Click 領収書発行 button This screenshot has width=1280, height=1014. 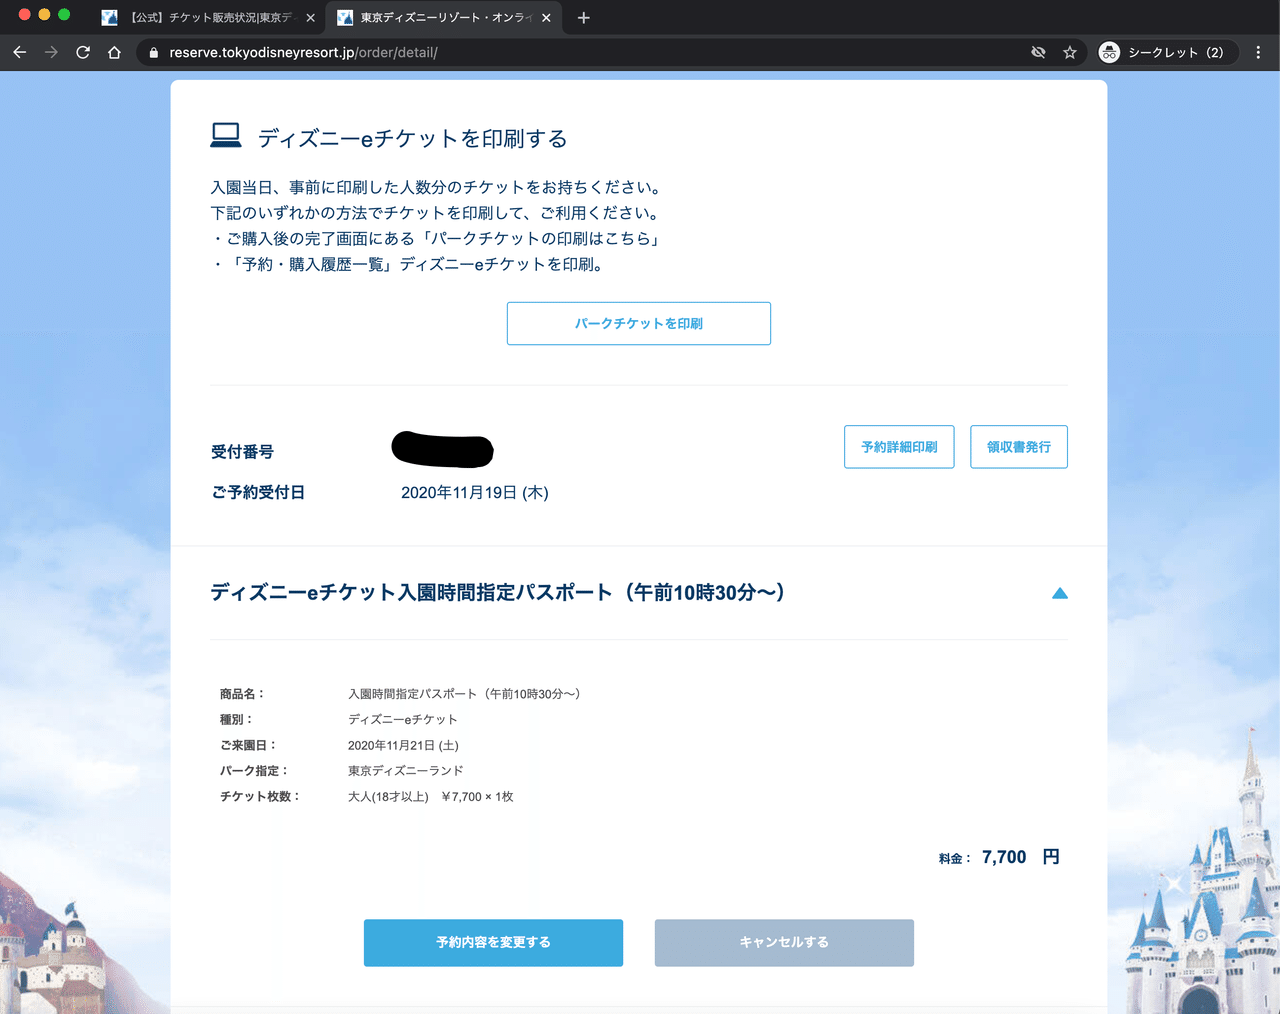pos(1019,447)
